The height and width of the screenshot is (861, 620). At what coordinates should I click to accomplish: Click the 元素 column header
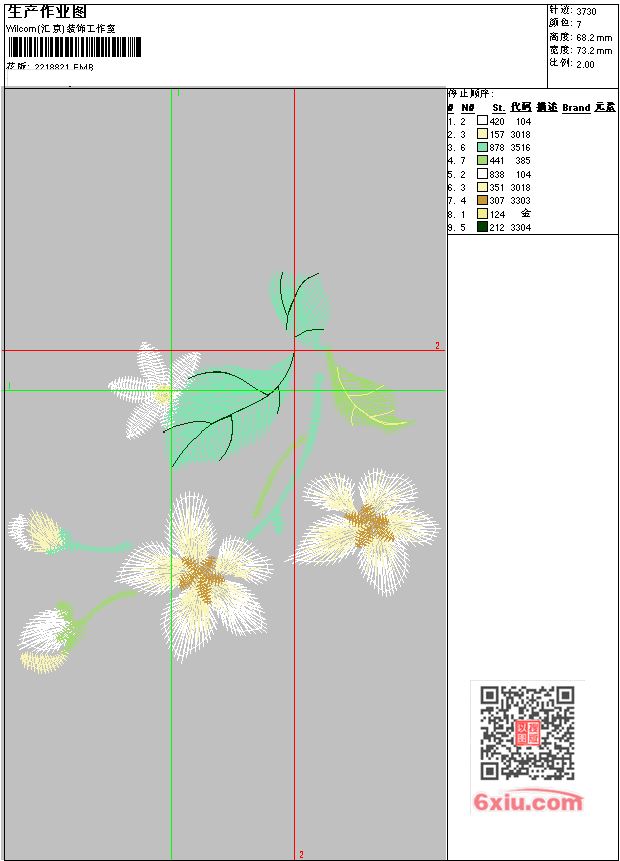604,107
